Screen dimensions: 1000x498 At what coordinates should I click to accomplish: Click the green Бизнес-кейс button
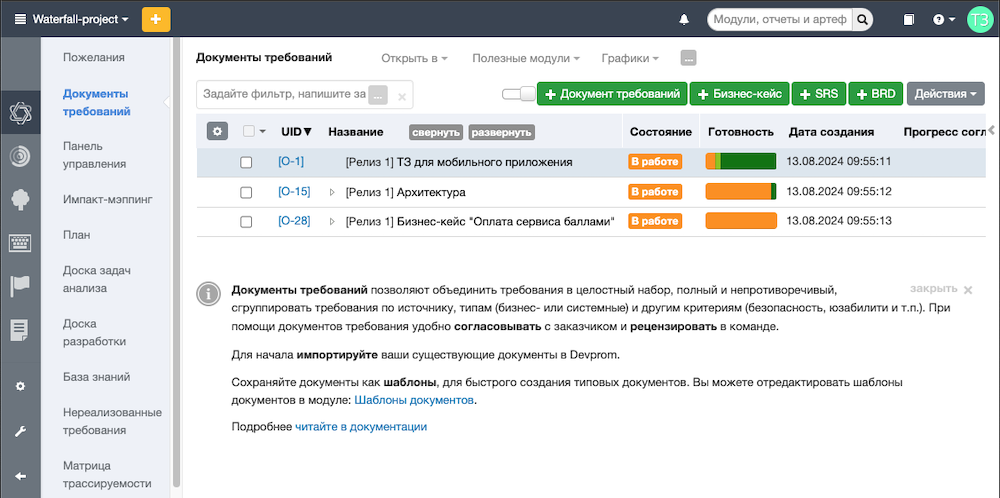pyautogui.click(x=739, y=94)
